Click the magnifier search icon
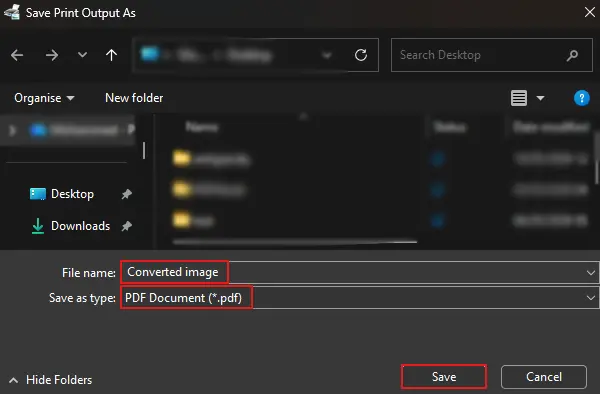Viewport: 600px width, 394px height. pyautogui.click(x=572, y=55)
